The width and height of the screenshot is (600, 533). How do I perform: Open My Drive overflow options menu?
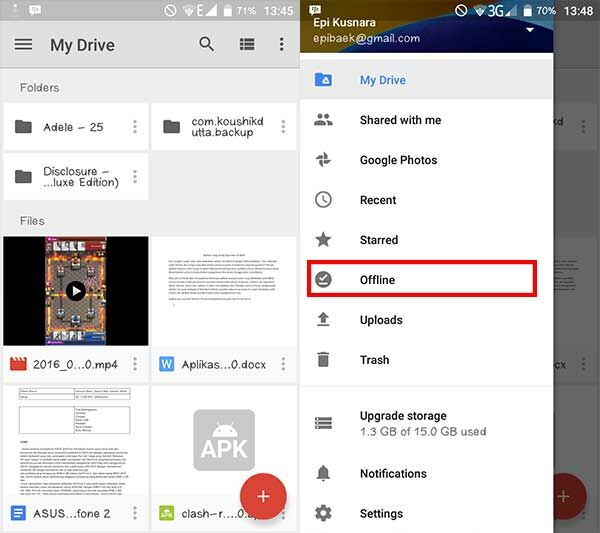tap(282, 44)
